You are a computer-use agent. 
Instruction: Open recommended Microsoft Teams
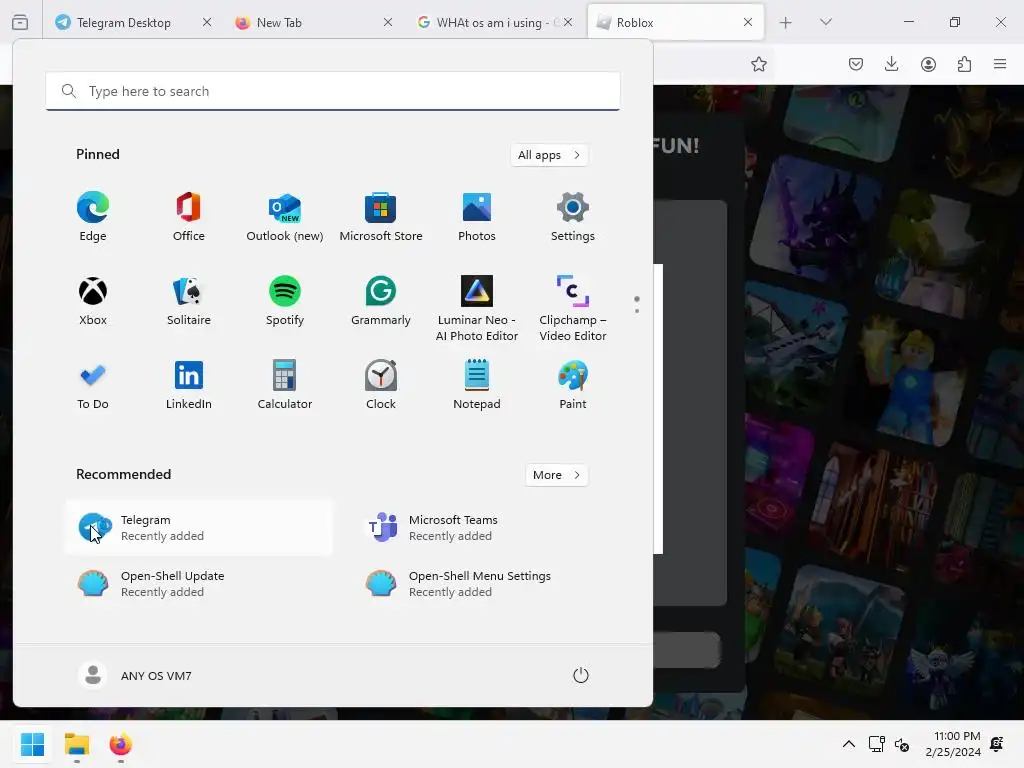(487, 528)
